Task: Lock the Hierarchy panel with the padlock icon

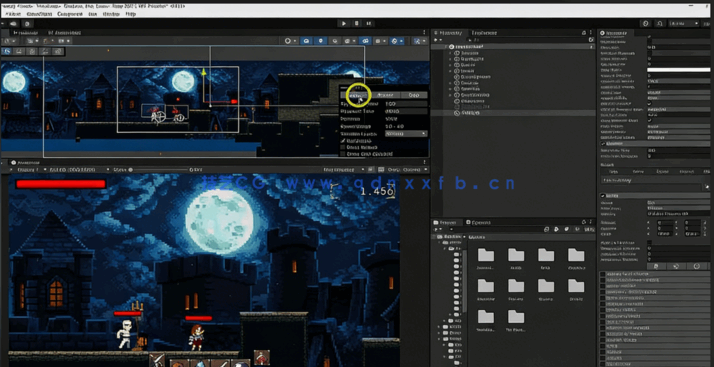Action: click(584, 33)
